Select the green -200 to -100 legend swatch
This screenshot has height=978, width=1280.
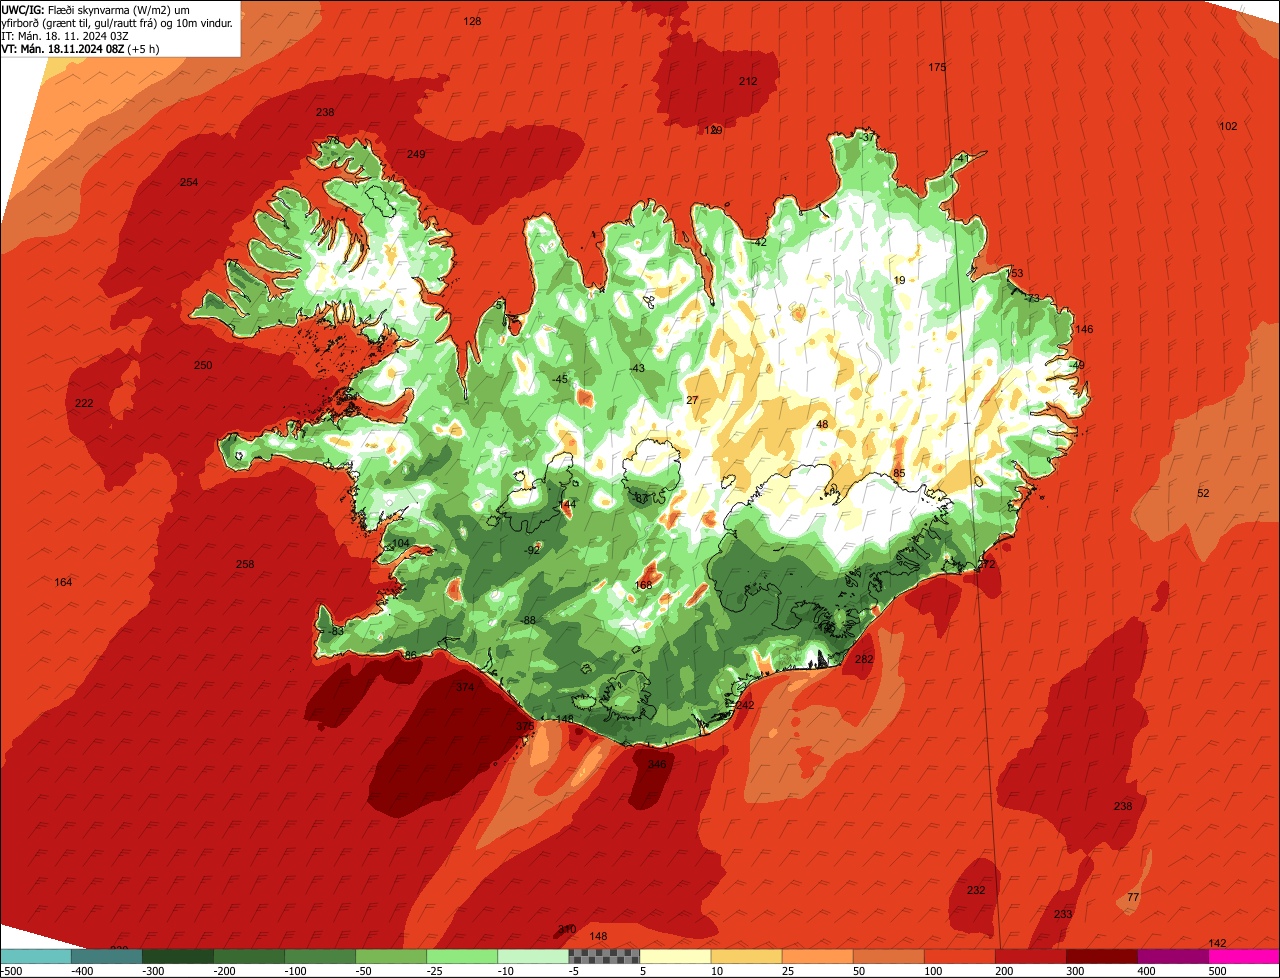click(248, 956)
